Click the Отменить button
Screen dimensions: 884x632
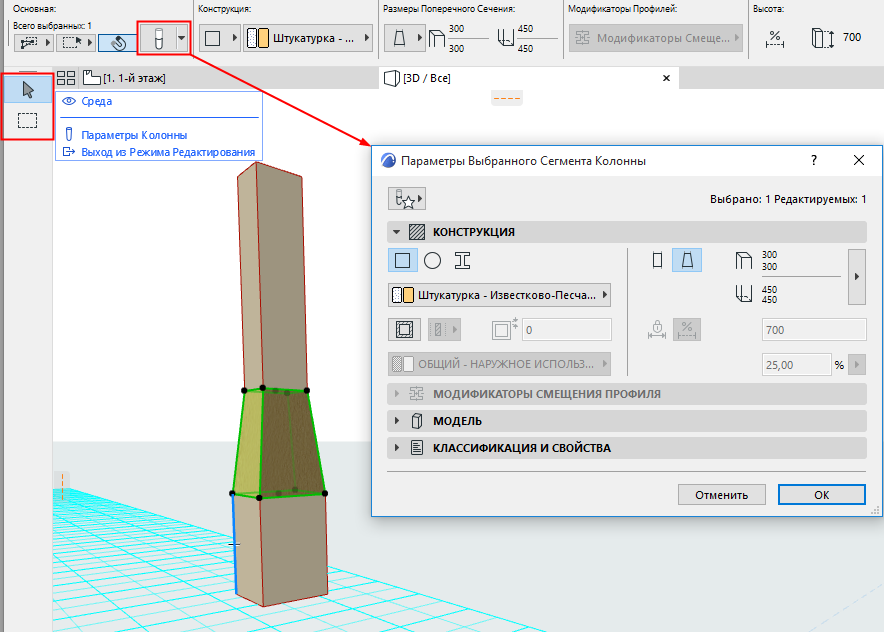[721, 495]
